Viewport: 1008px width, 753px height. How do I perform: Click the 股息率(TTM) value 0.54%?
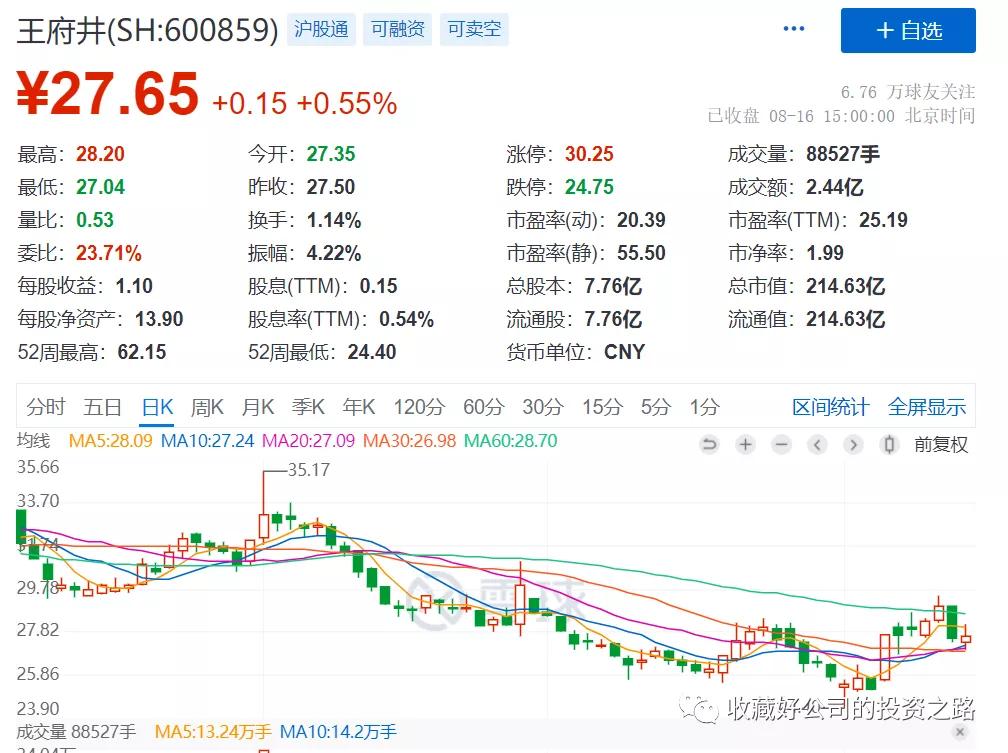click(406, 319)
